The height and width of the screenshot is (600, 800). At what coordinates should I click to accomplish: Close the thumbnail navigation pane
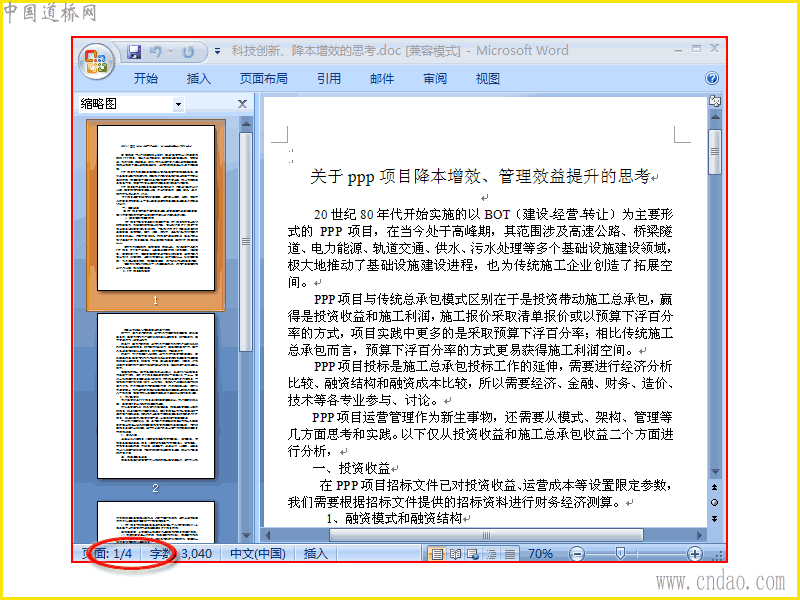click(242, 104)
